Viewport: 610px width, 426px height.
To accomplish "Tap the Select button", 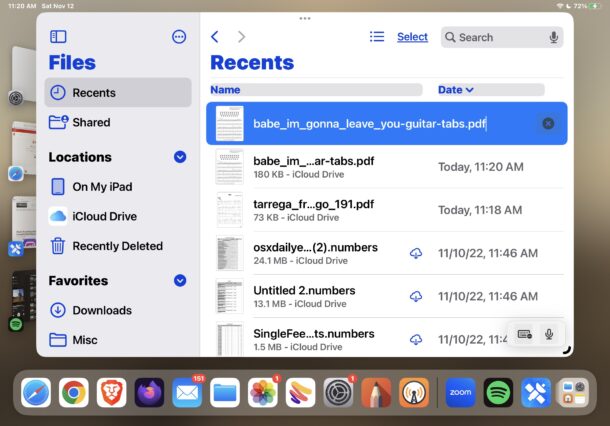I will [x=412, y=37].
